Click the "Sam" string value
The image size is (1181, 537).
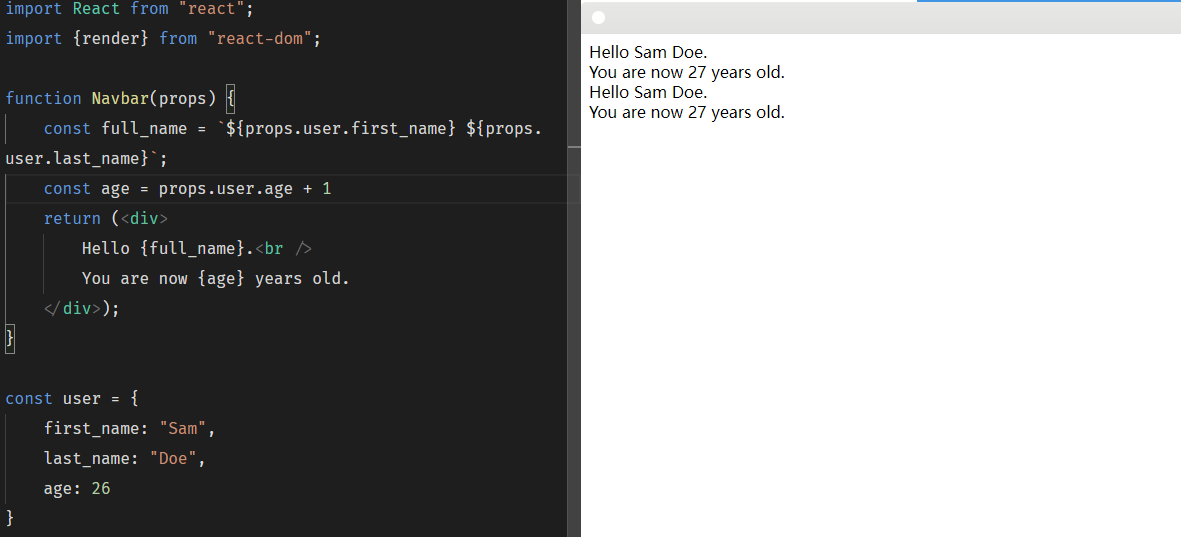click(x=183, y=428)
